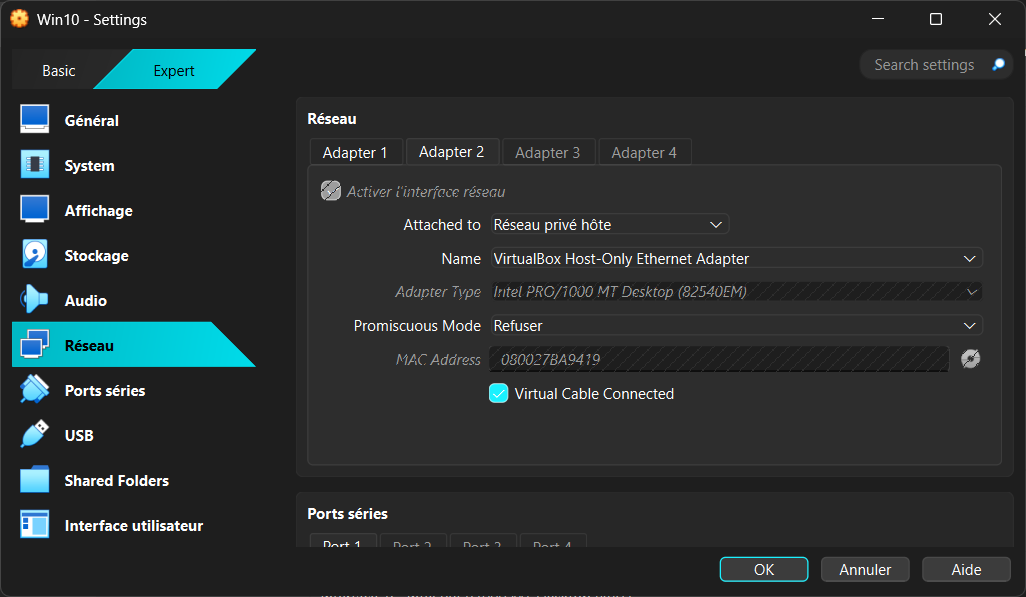The height and width of the screenshot is (597, 1026).
Task: Switch to Adapter 1 tab
Action: [355, 153]
